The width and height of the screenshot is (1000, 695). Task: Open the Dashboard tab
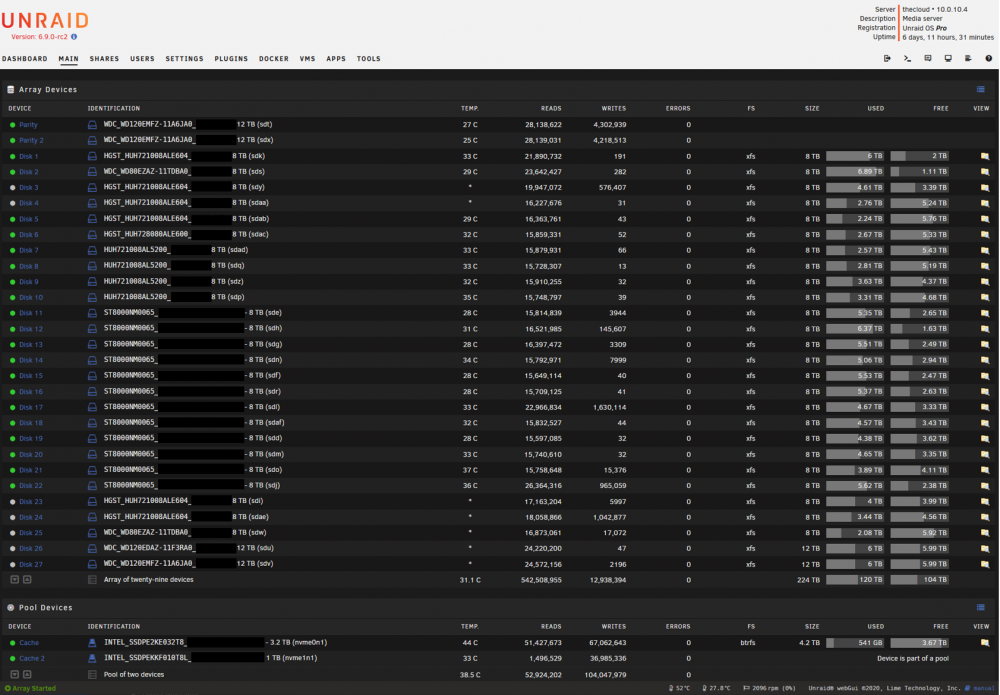(x=24, y=59)
